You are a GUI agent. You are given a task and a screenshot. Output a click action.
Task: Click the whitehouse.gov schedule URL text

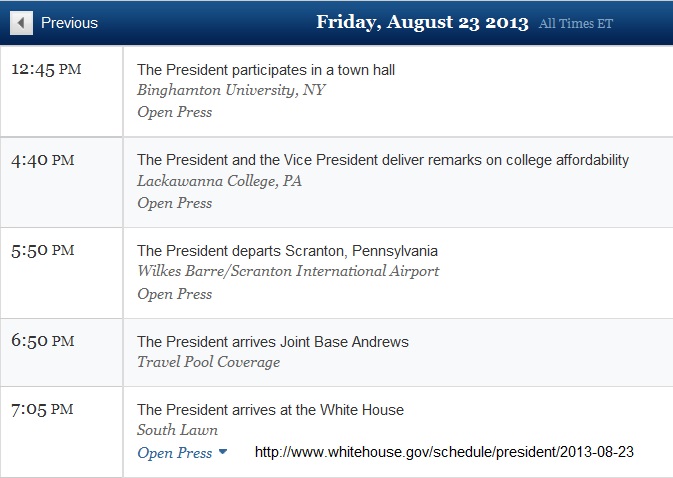coord(444,452)
